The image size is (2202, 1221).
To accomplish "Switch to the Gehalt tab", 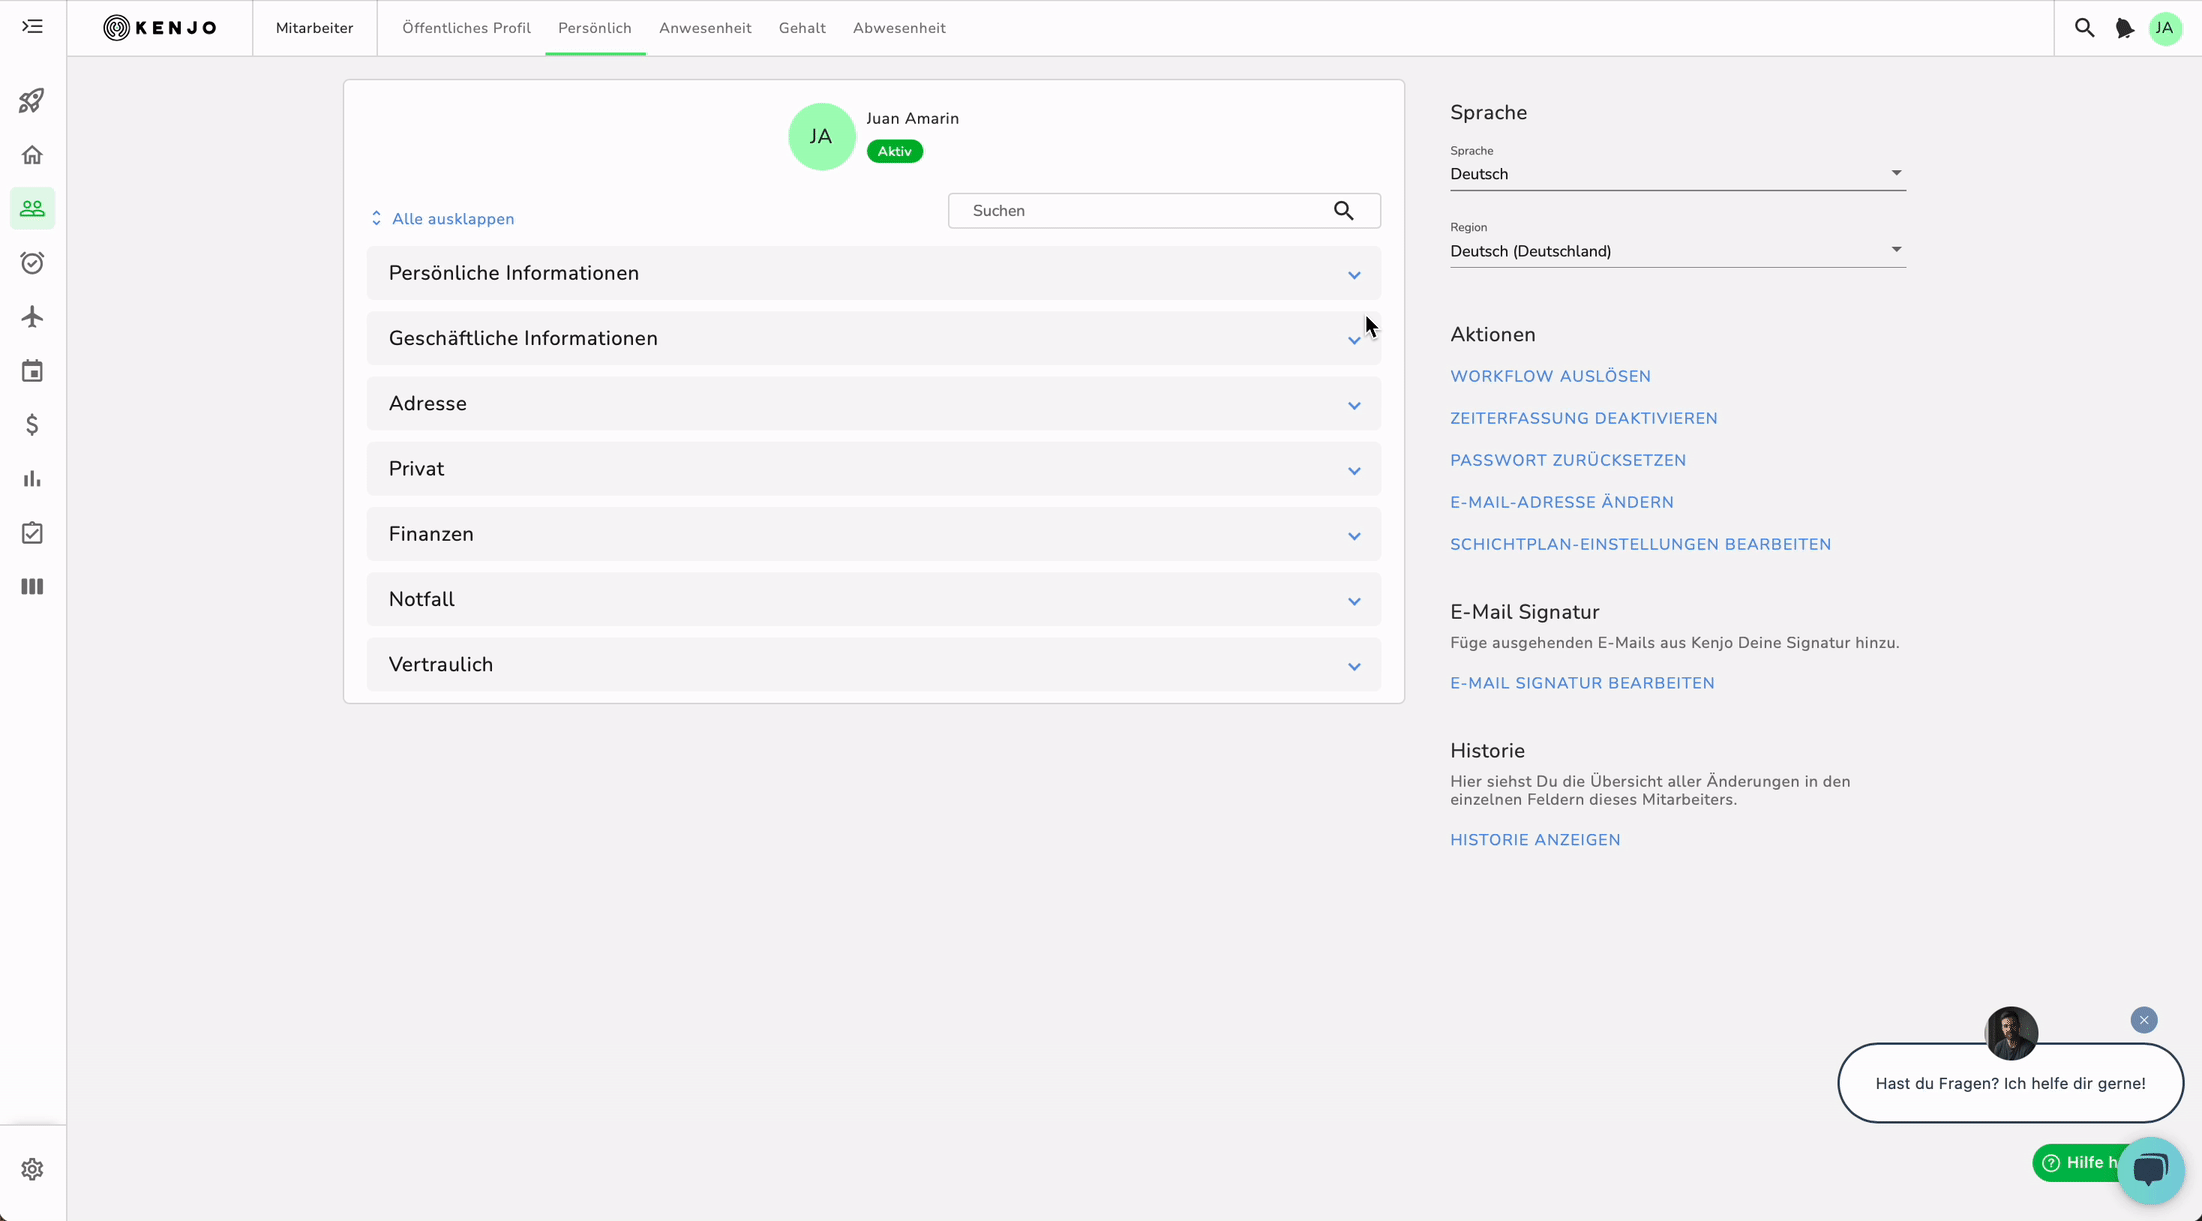I will tap(801, 28).
